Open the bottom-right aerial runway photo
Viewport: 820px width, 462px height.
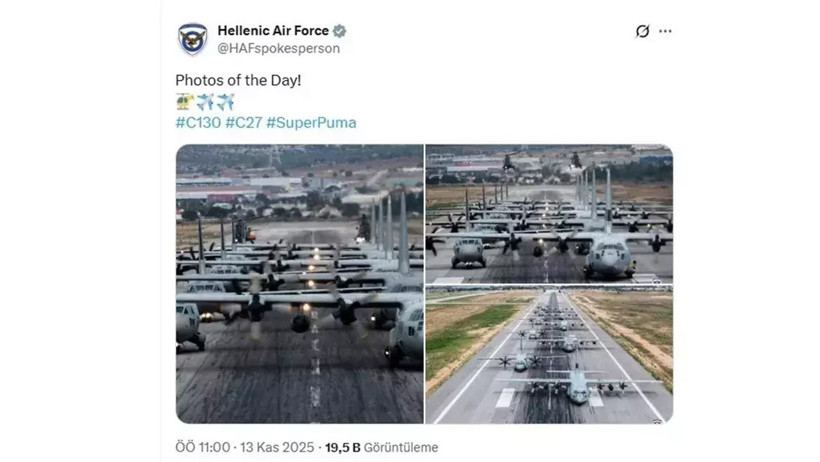pos(549,356)
